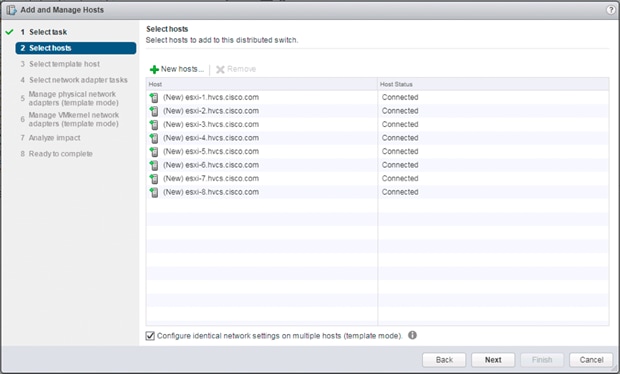Click the green checkmark beside Select task

9,32
